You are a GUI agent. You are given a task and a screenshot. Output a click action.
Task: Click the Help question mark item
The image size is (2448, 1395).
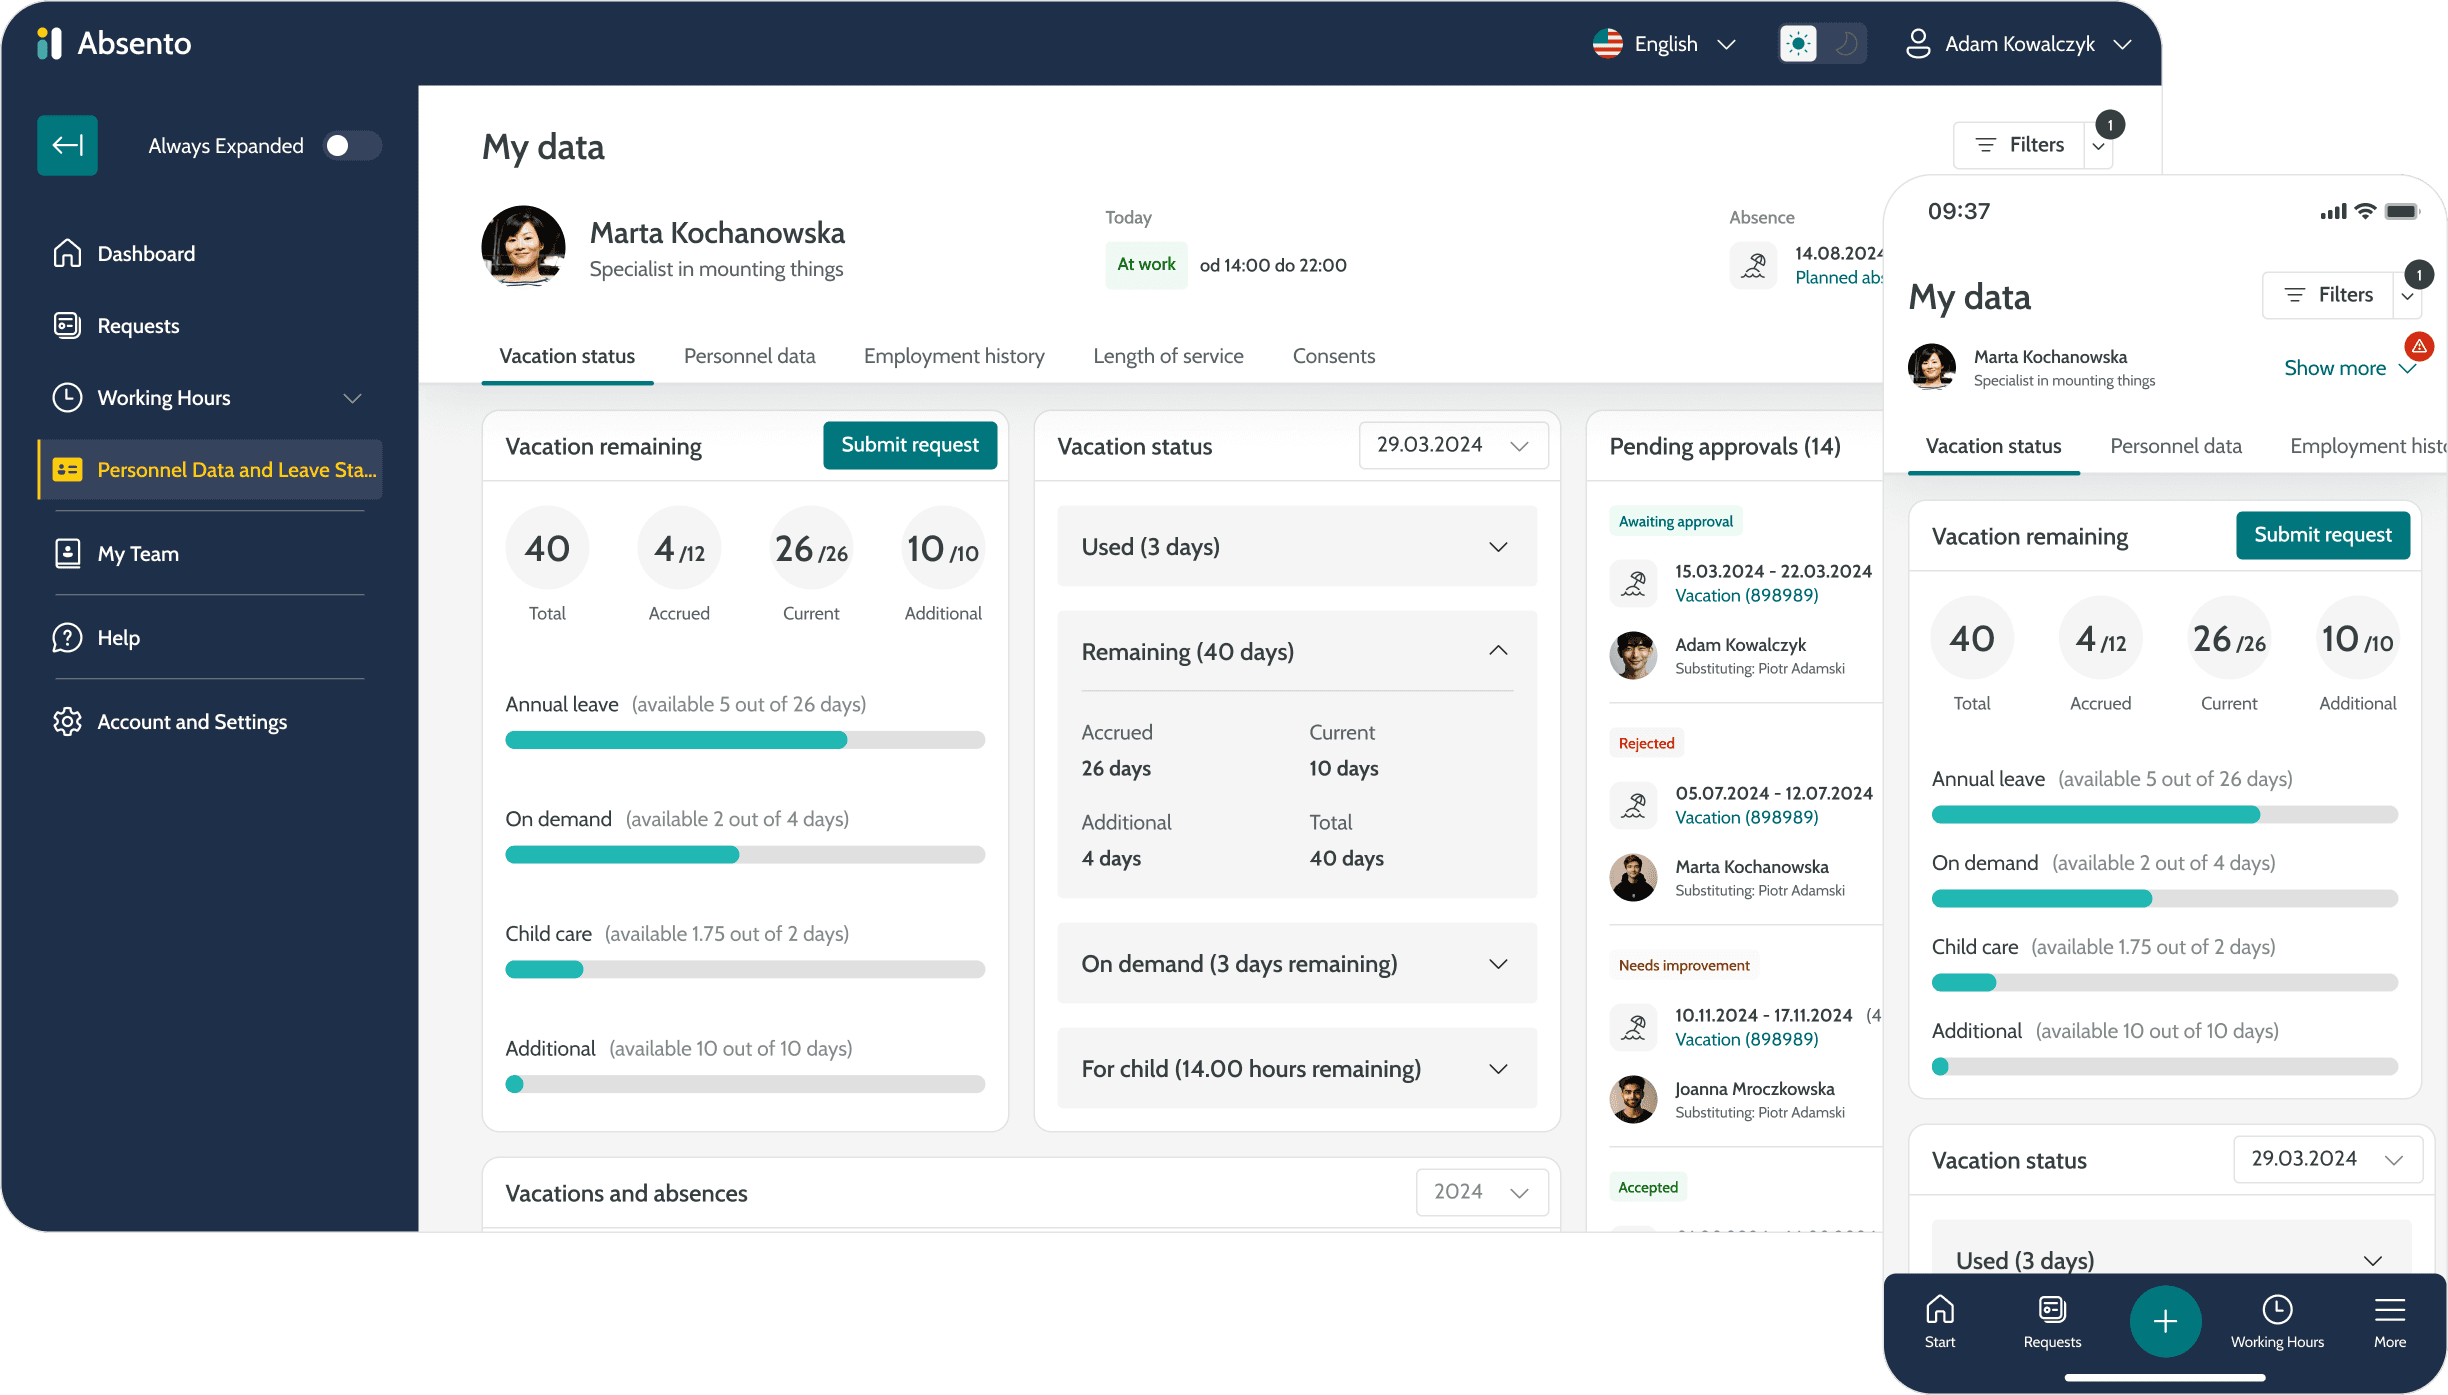pyautogui.click(x=117, y=638)
